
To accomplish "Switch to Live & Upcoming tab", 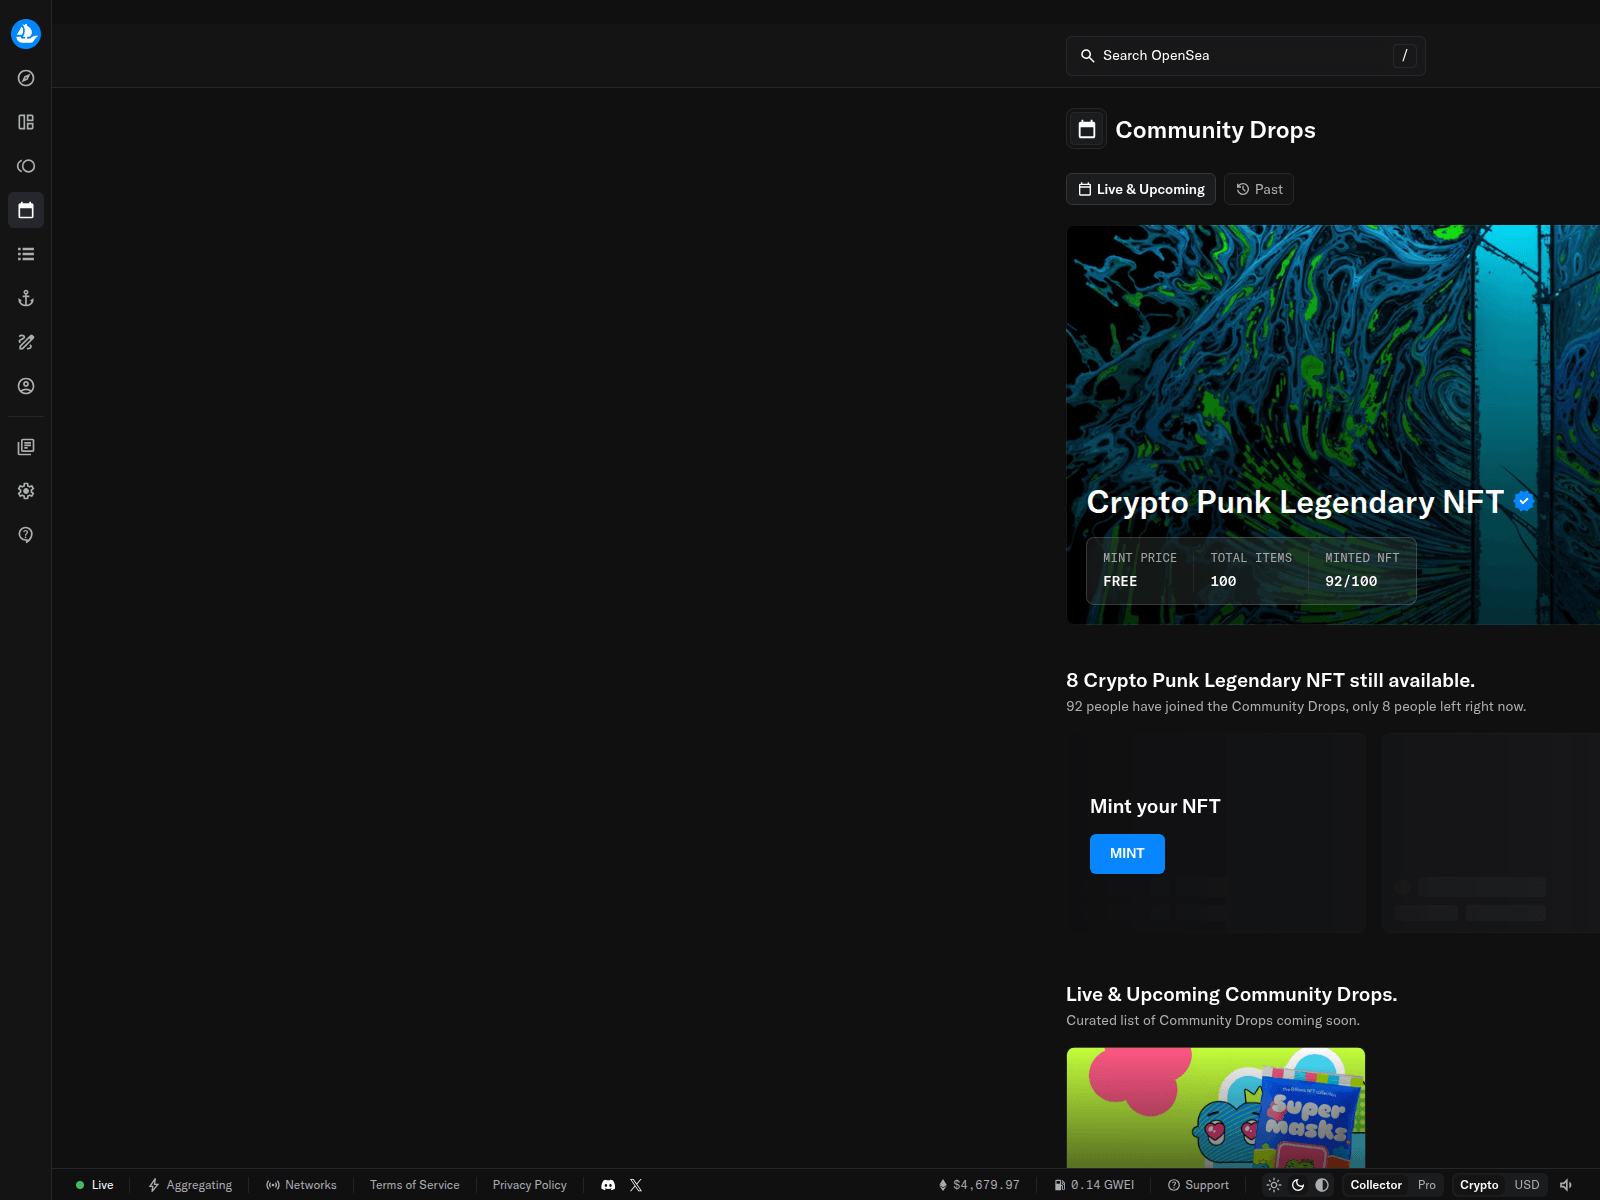I will 1141,189.
